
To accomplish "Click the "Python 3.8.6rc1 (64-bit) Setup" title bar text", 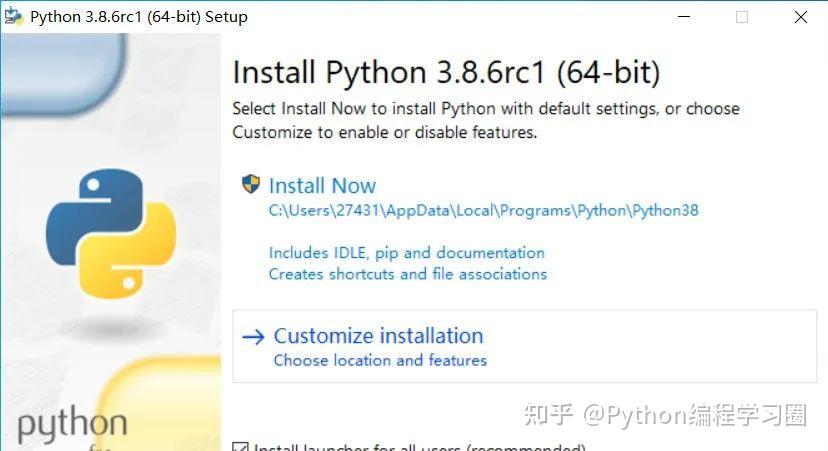I will point(139,17).
